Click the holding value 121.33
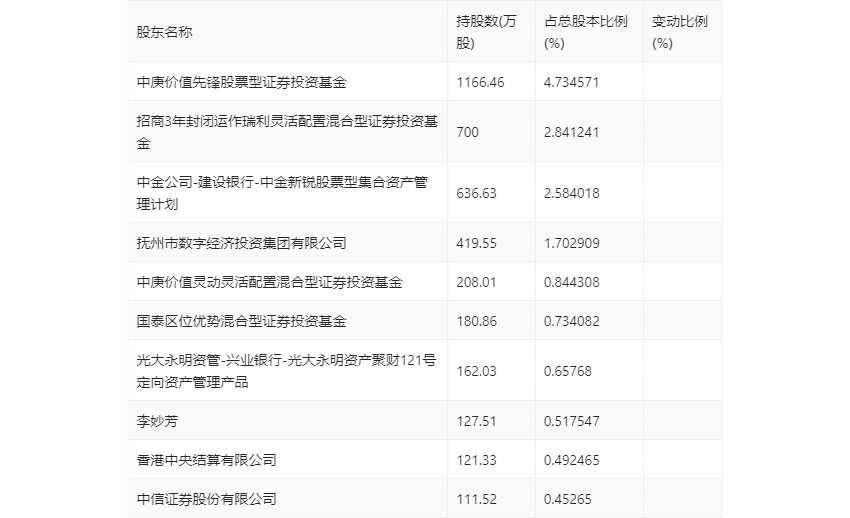 click(476, 460)
